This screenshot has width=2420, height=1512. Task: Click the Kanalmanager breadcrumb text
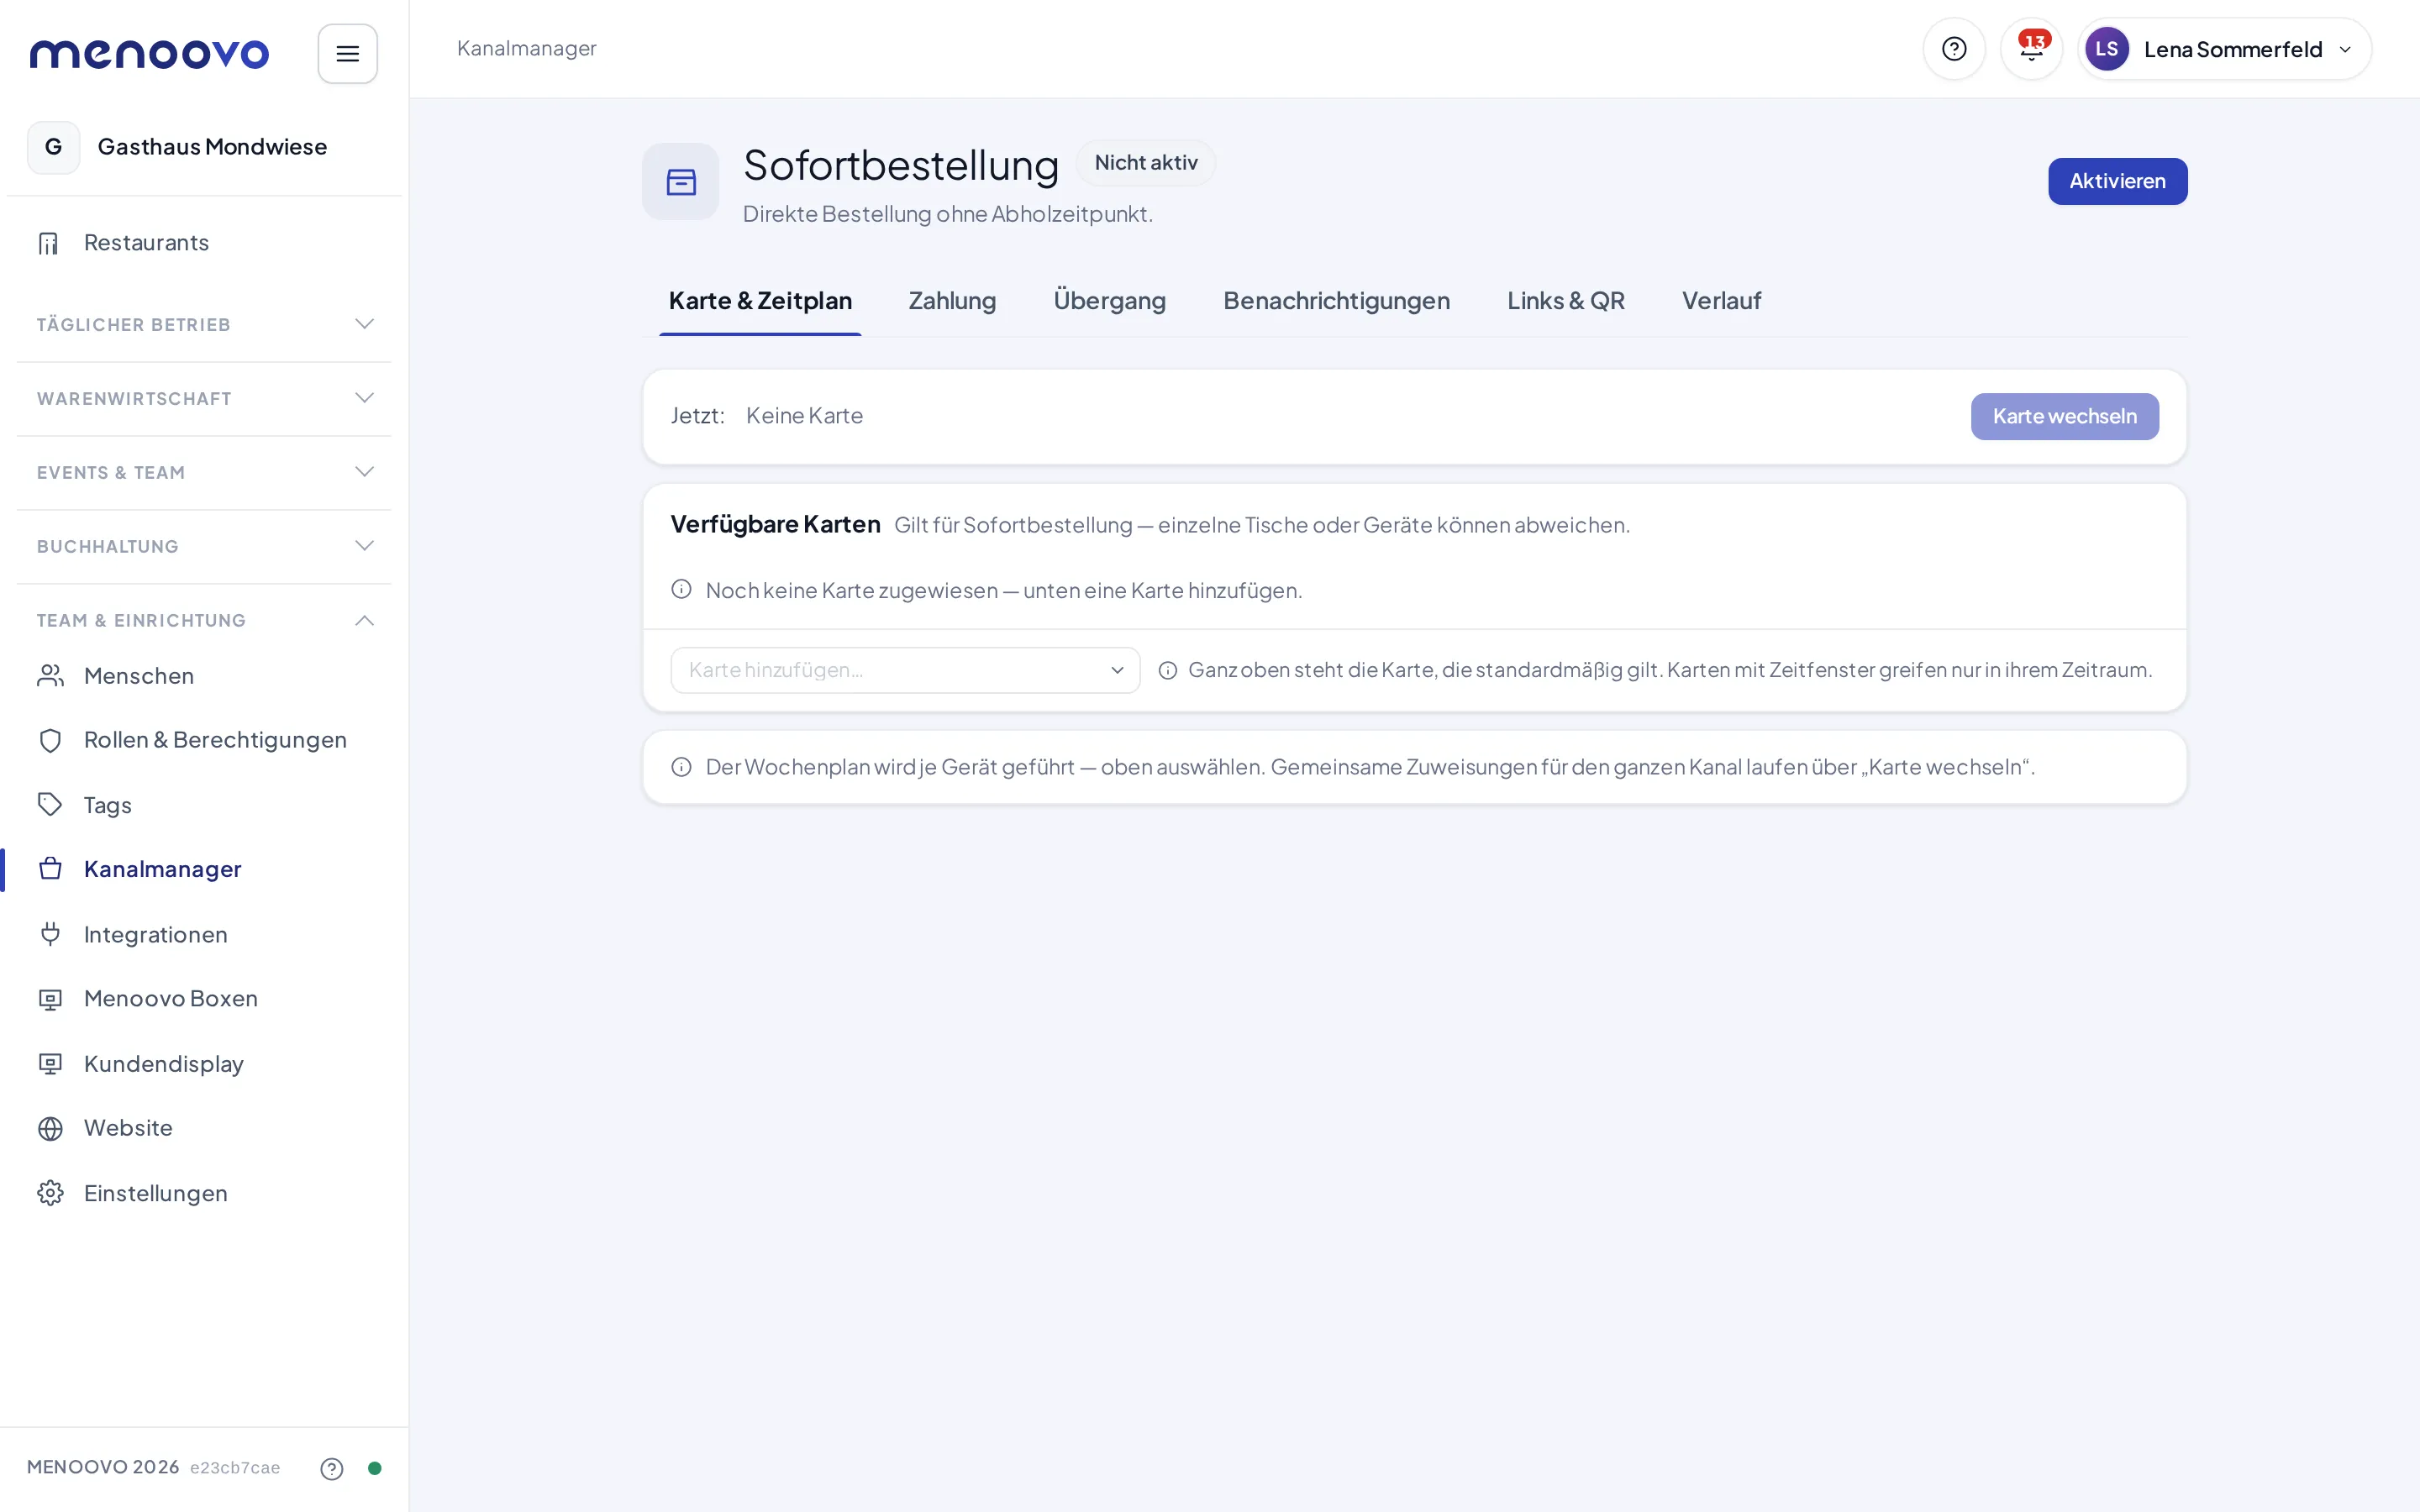(526, 48)
